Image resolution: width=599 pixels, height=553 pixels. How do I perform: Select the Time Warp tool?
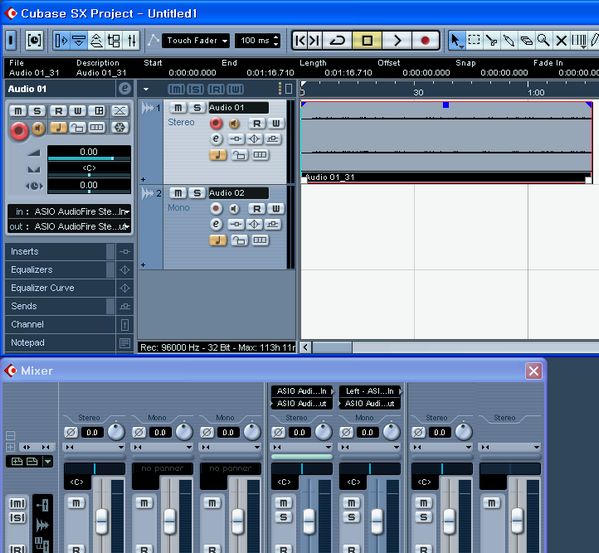pyautogui.click(x=578, y=40)
